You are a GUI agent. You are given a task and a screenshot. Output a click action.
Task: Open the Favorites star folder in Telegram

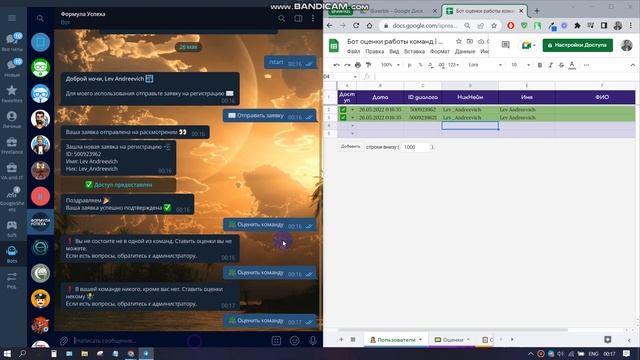[x=12, y=93]
